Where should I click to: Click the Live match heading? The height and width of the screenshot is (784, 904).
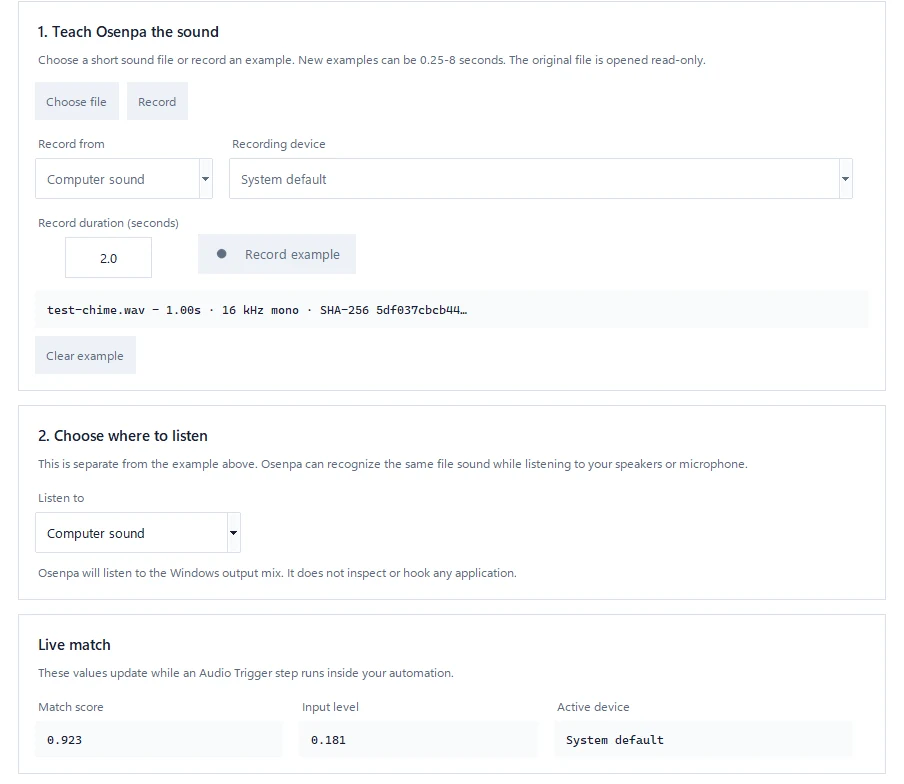(74, 644)
